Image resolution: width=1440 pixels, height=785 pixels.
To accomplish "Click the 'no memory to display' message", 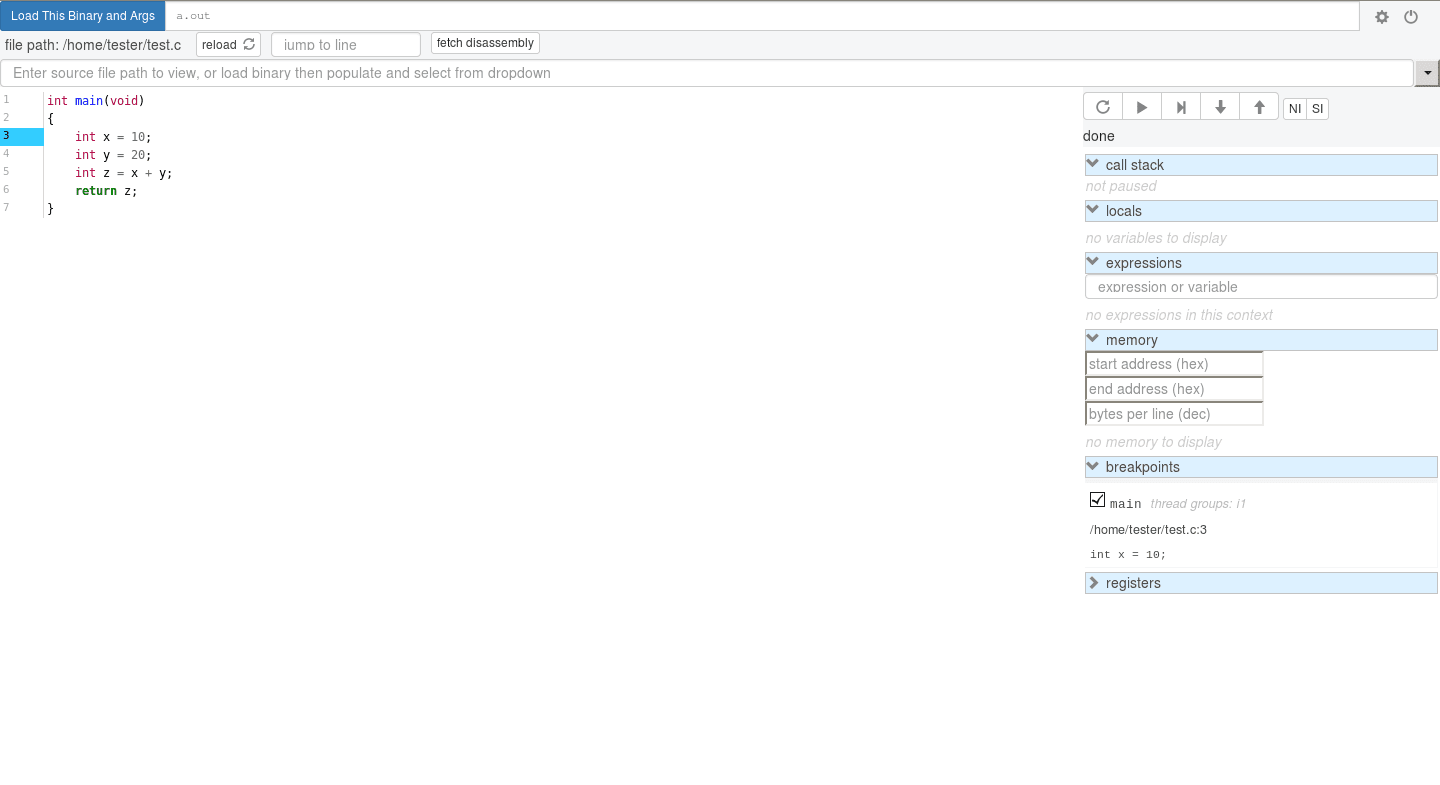I will coord(1154,442).
